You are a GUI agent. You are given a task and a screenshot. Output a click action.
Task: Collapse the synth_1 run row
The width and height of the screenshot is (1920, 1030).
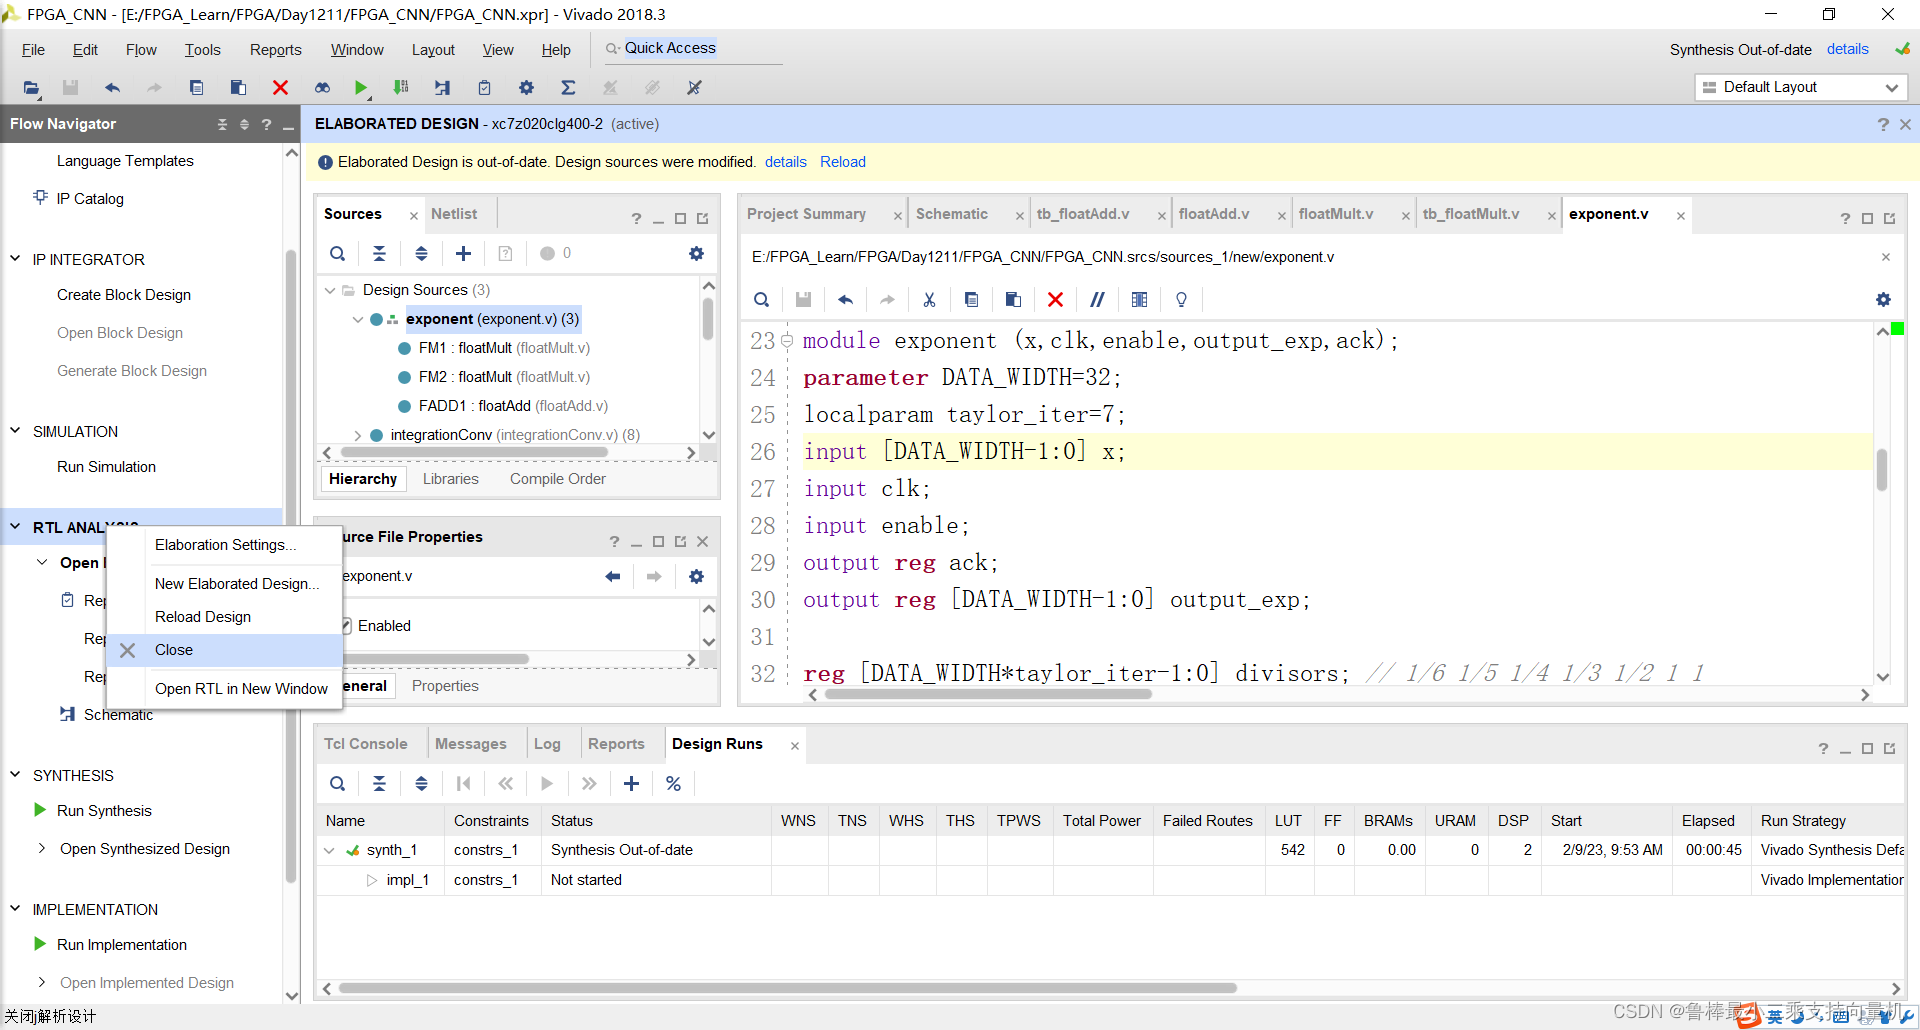pyautogui.click(x=329, y=851)
